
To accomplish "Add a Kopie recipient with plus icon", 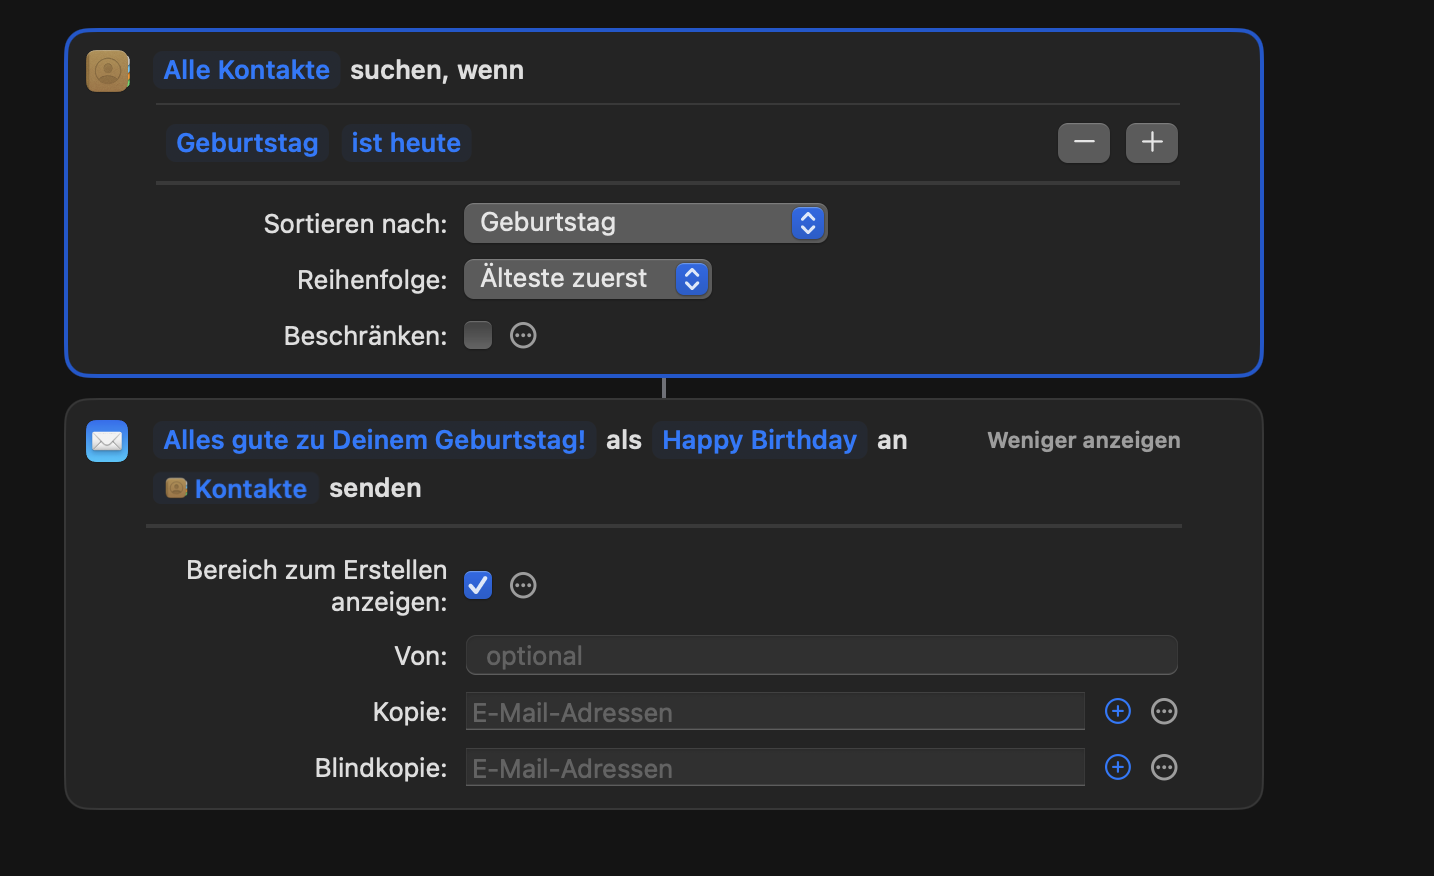I will point(1117,711).
